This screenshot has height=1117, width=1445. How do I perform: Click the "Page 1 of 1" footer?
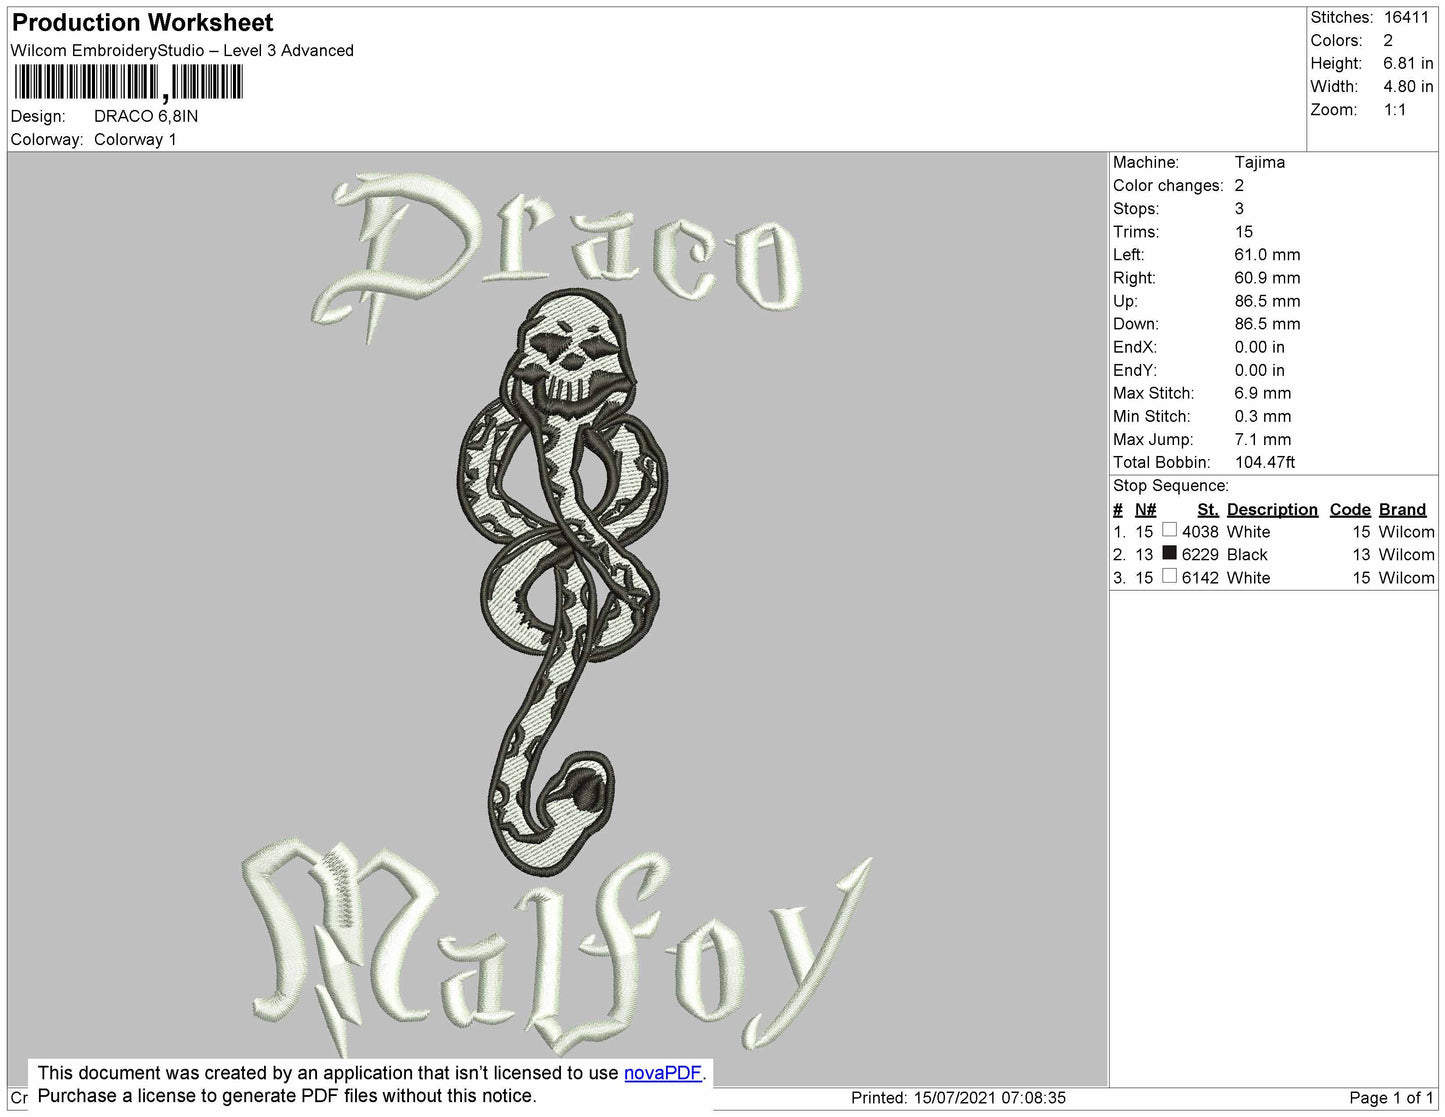1391,1097
